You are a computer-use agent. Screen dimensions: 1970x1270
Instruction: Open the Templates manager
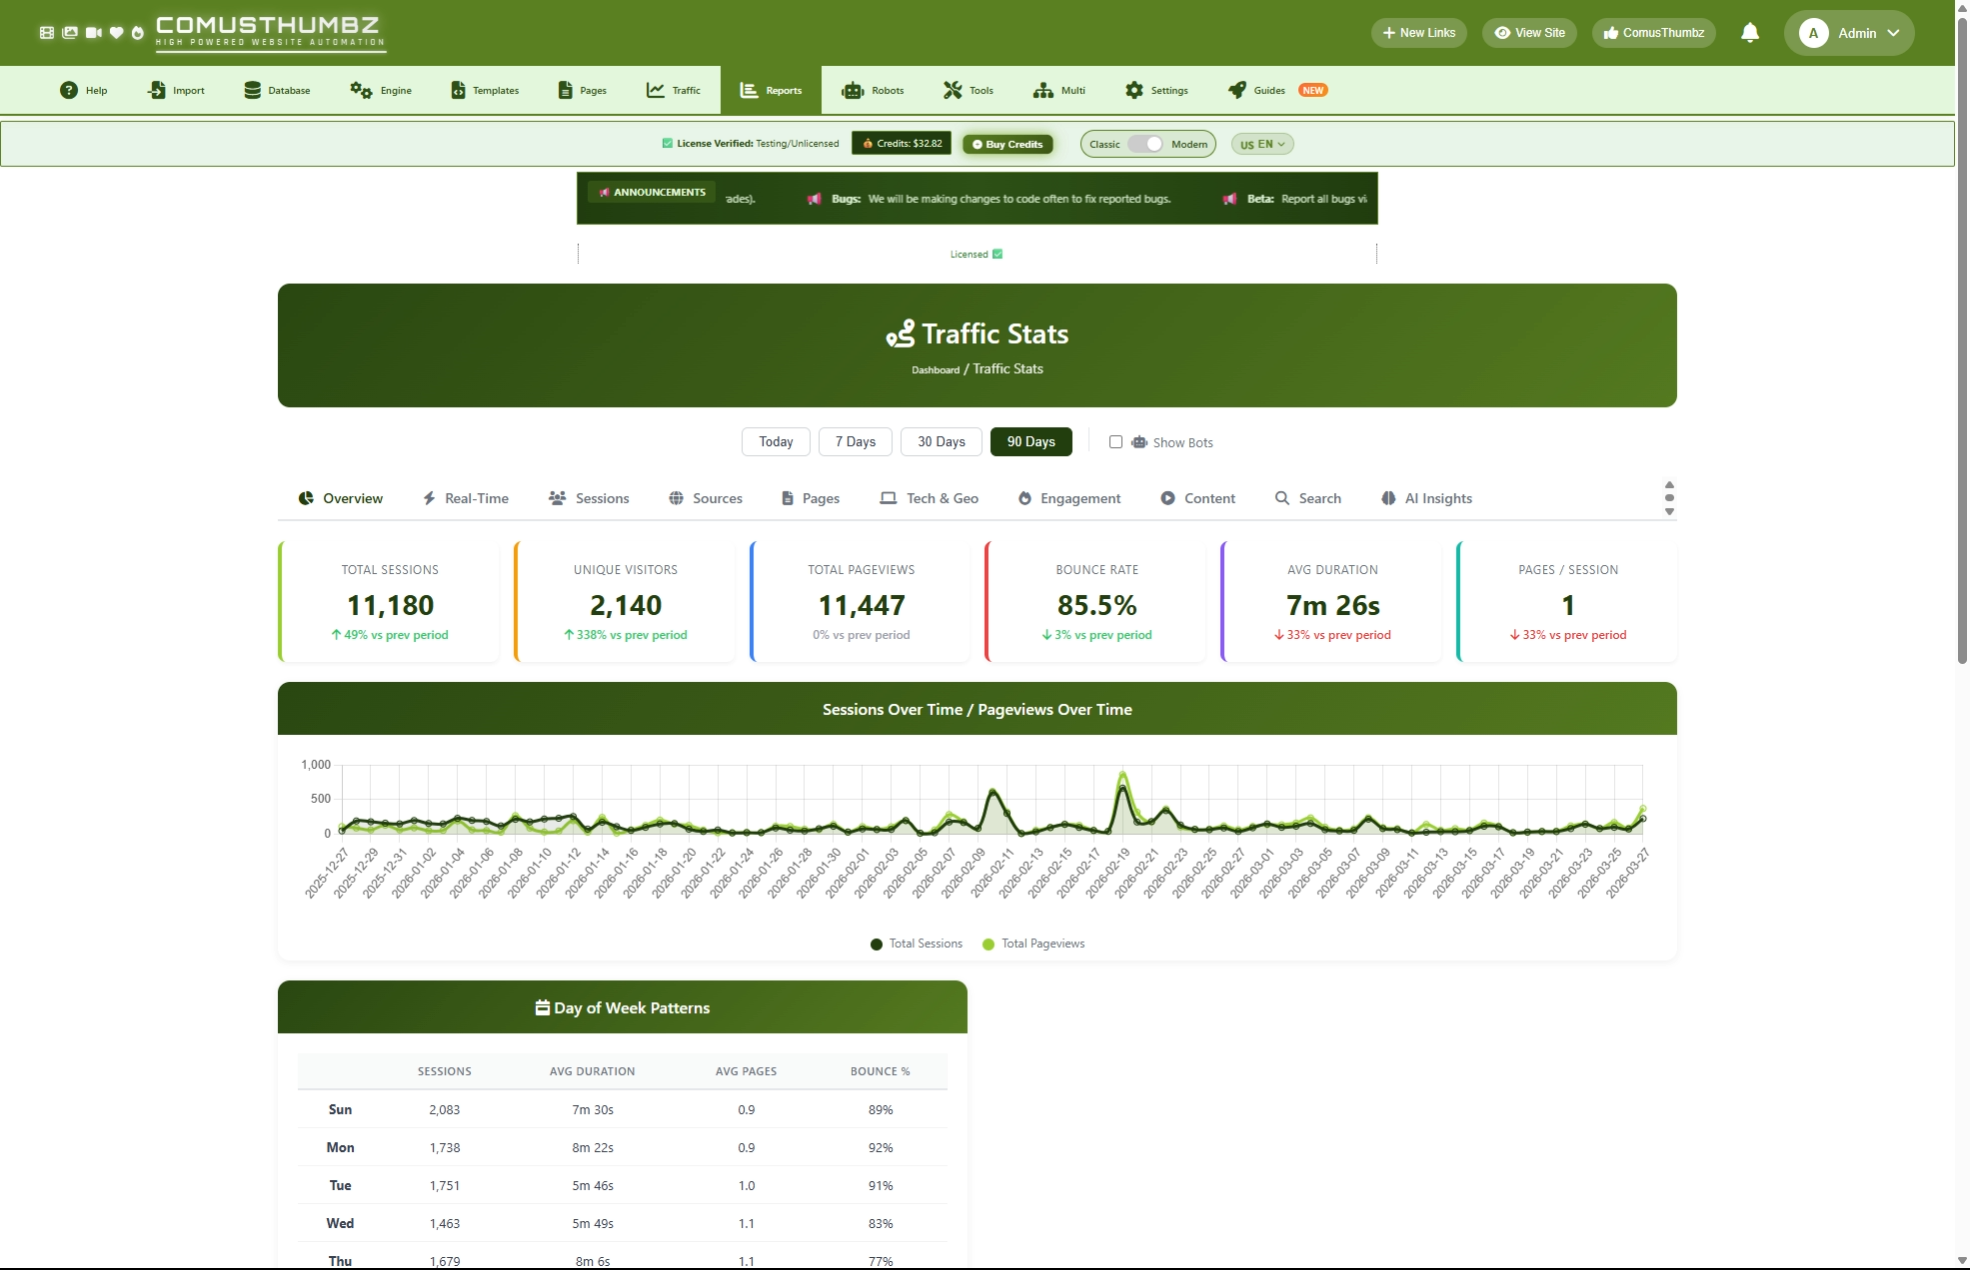tap(484, 90)
